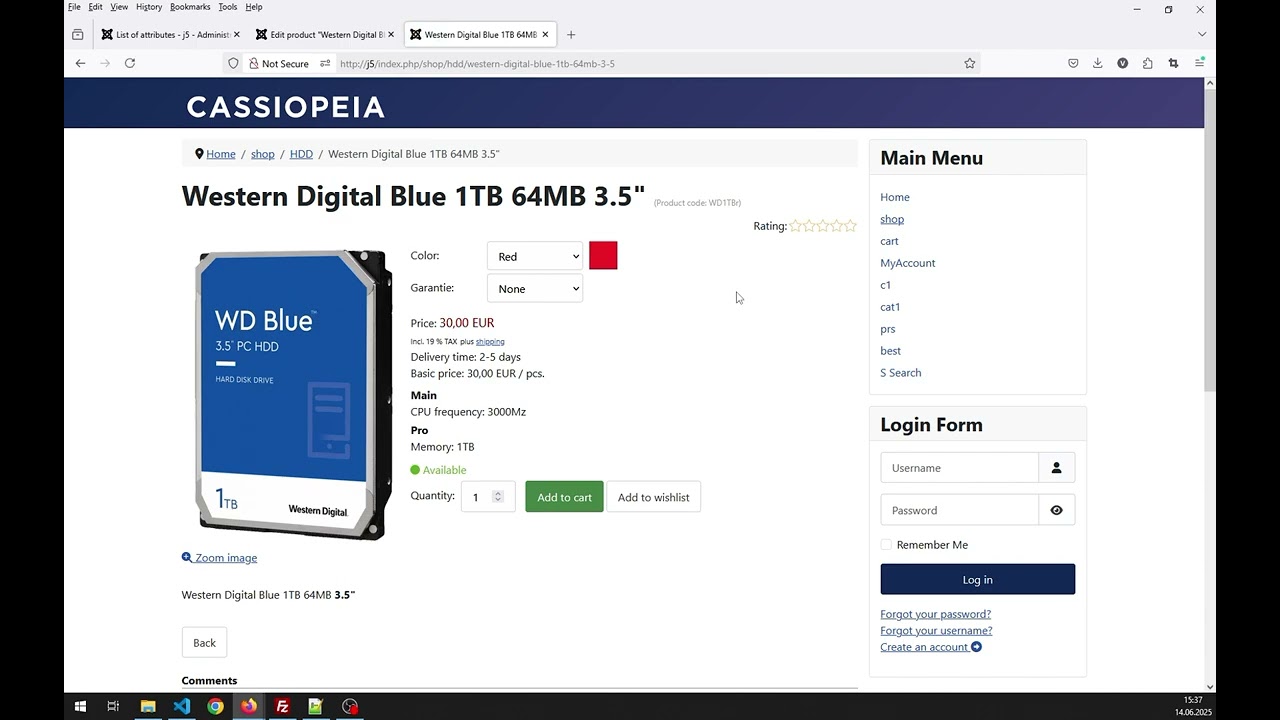
Task: List all tabs with the chevron button
Action: [x=1201, y=34]
